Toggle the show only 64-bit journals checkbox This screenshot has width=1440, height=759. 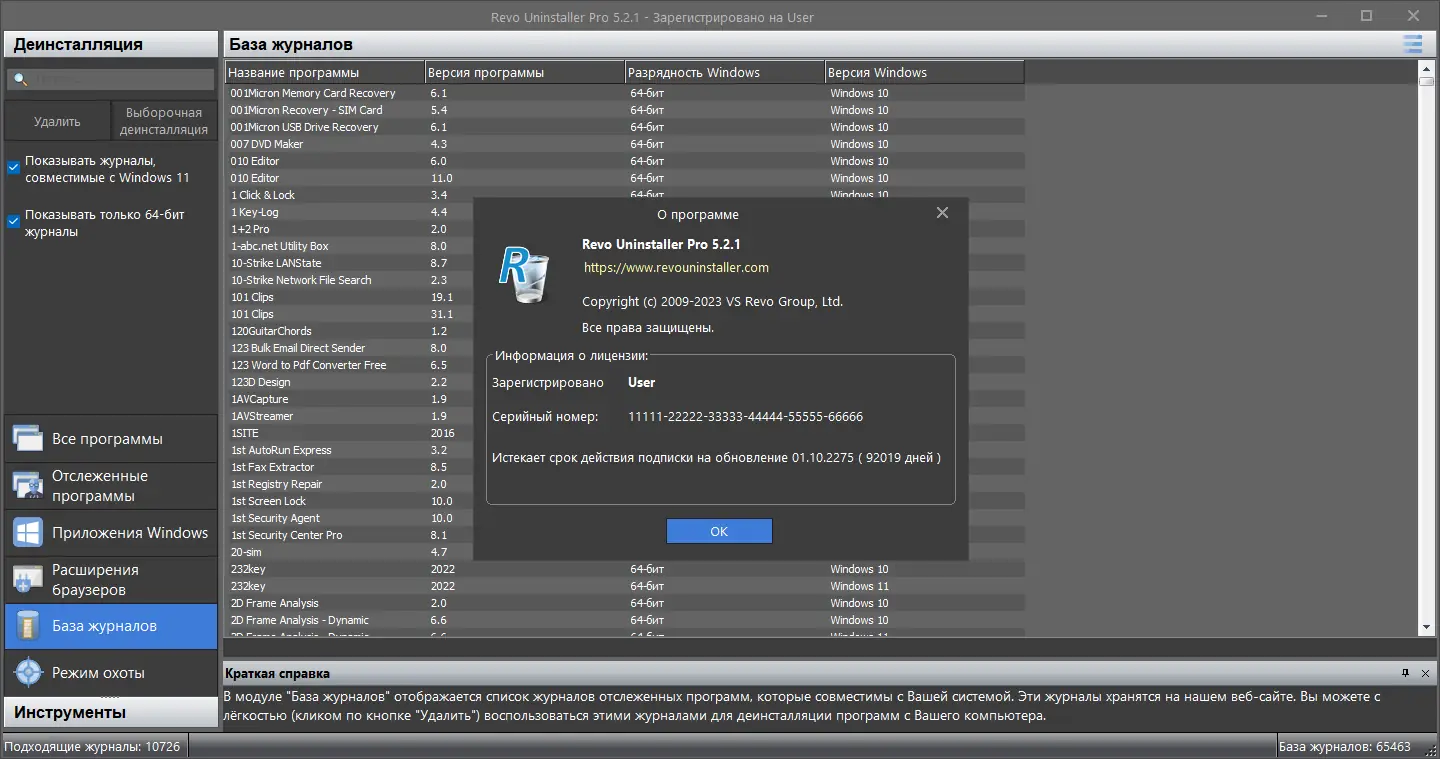pyautogui.click(x=14, y=222)
